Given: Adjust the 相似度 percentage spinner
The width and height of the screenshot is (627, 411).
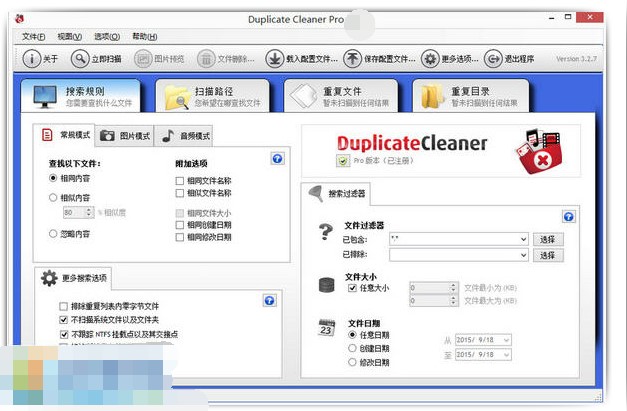Looking at the screenshot, I should [89, 212].
